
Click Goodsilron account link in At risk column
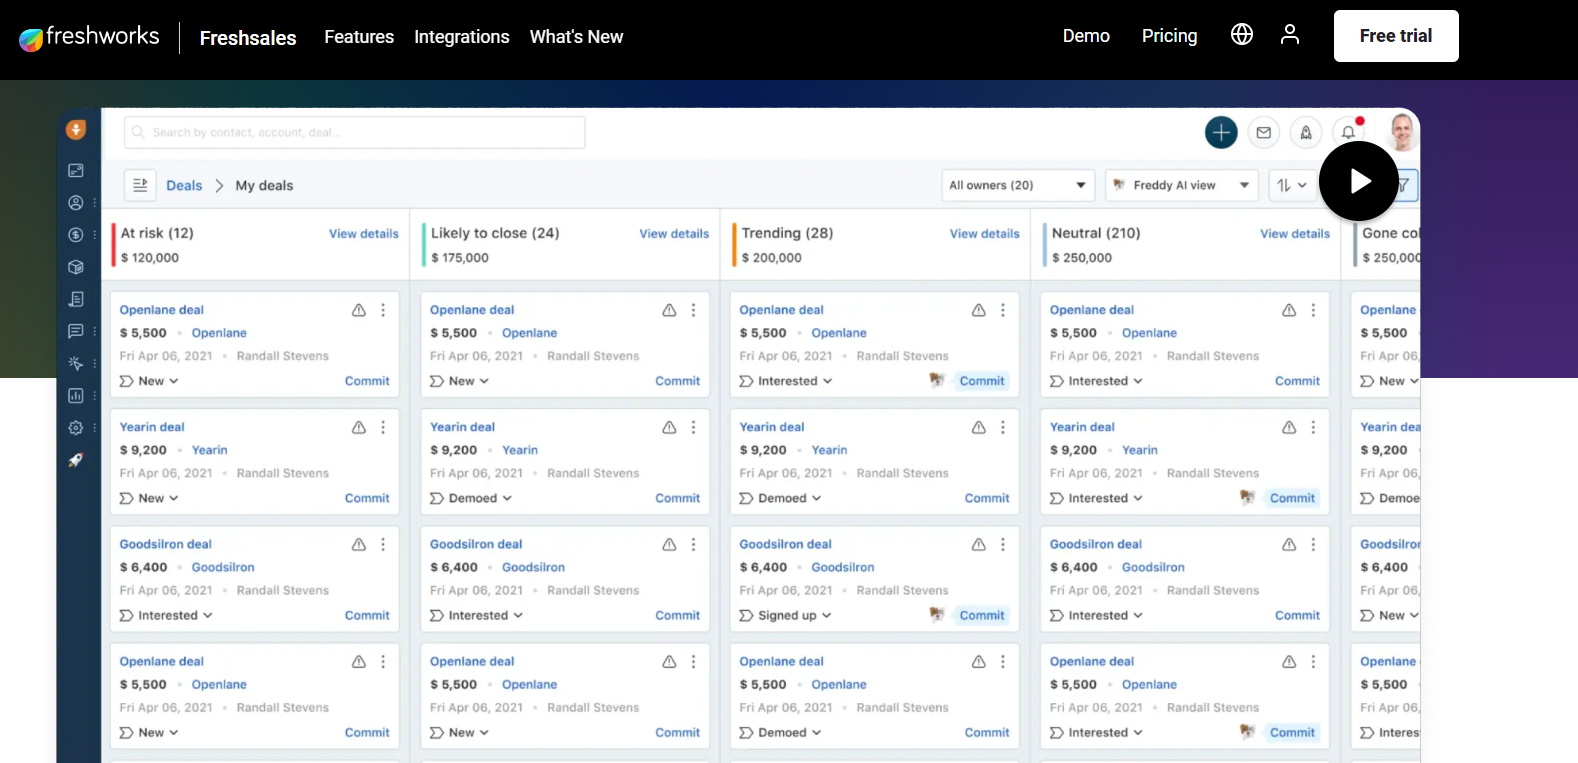(x=223, y=567)
